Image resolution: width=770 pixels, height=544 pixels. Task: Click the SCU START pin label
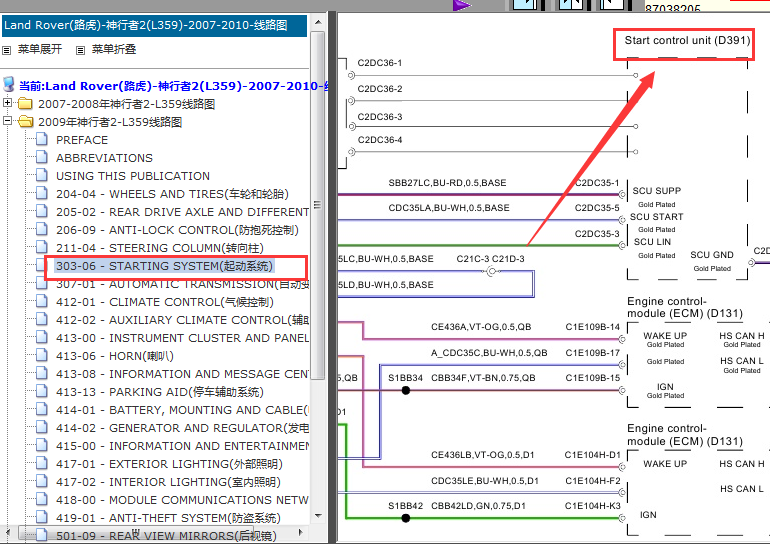coord(657,217)
